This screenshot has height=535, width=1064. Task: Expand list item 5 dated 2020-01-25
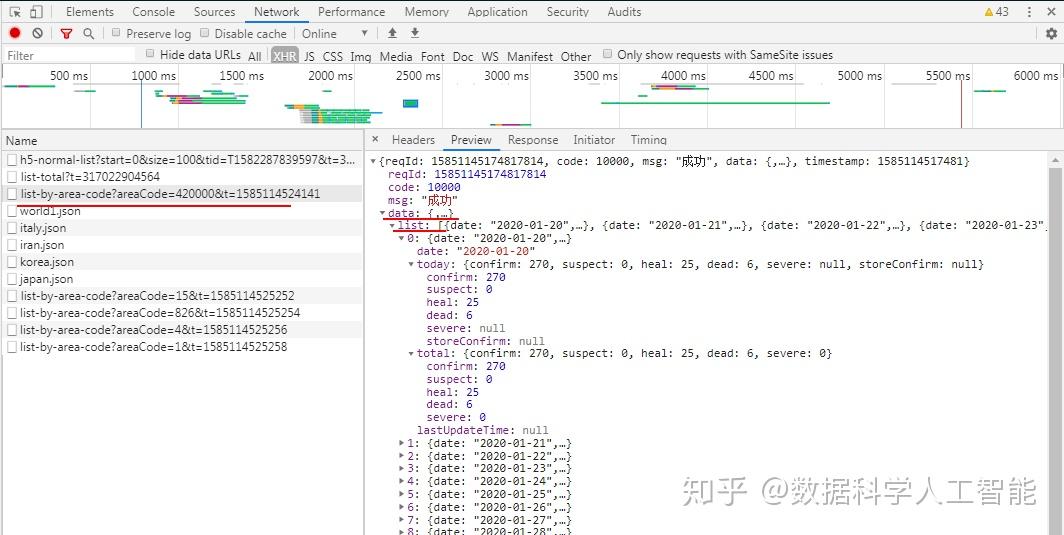tap(402, 494)
